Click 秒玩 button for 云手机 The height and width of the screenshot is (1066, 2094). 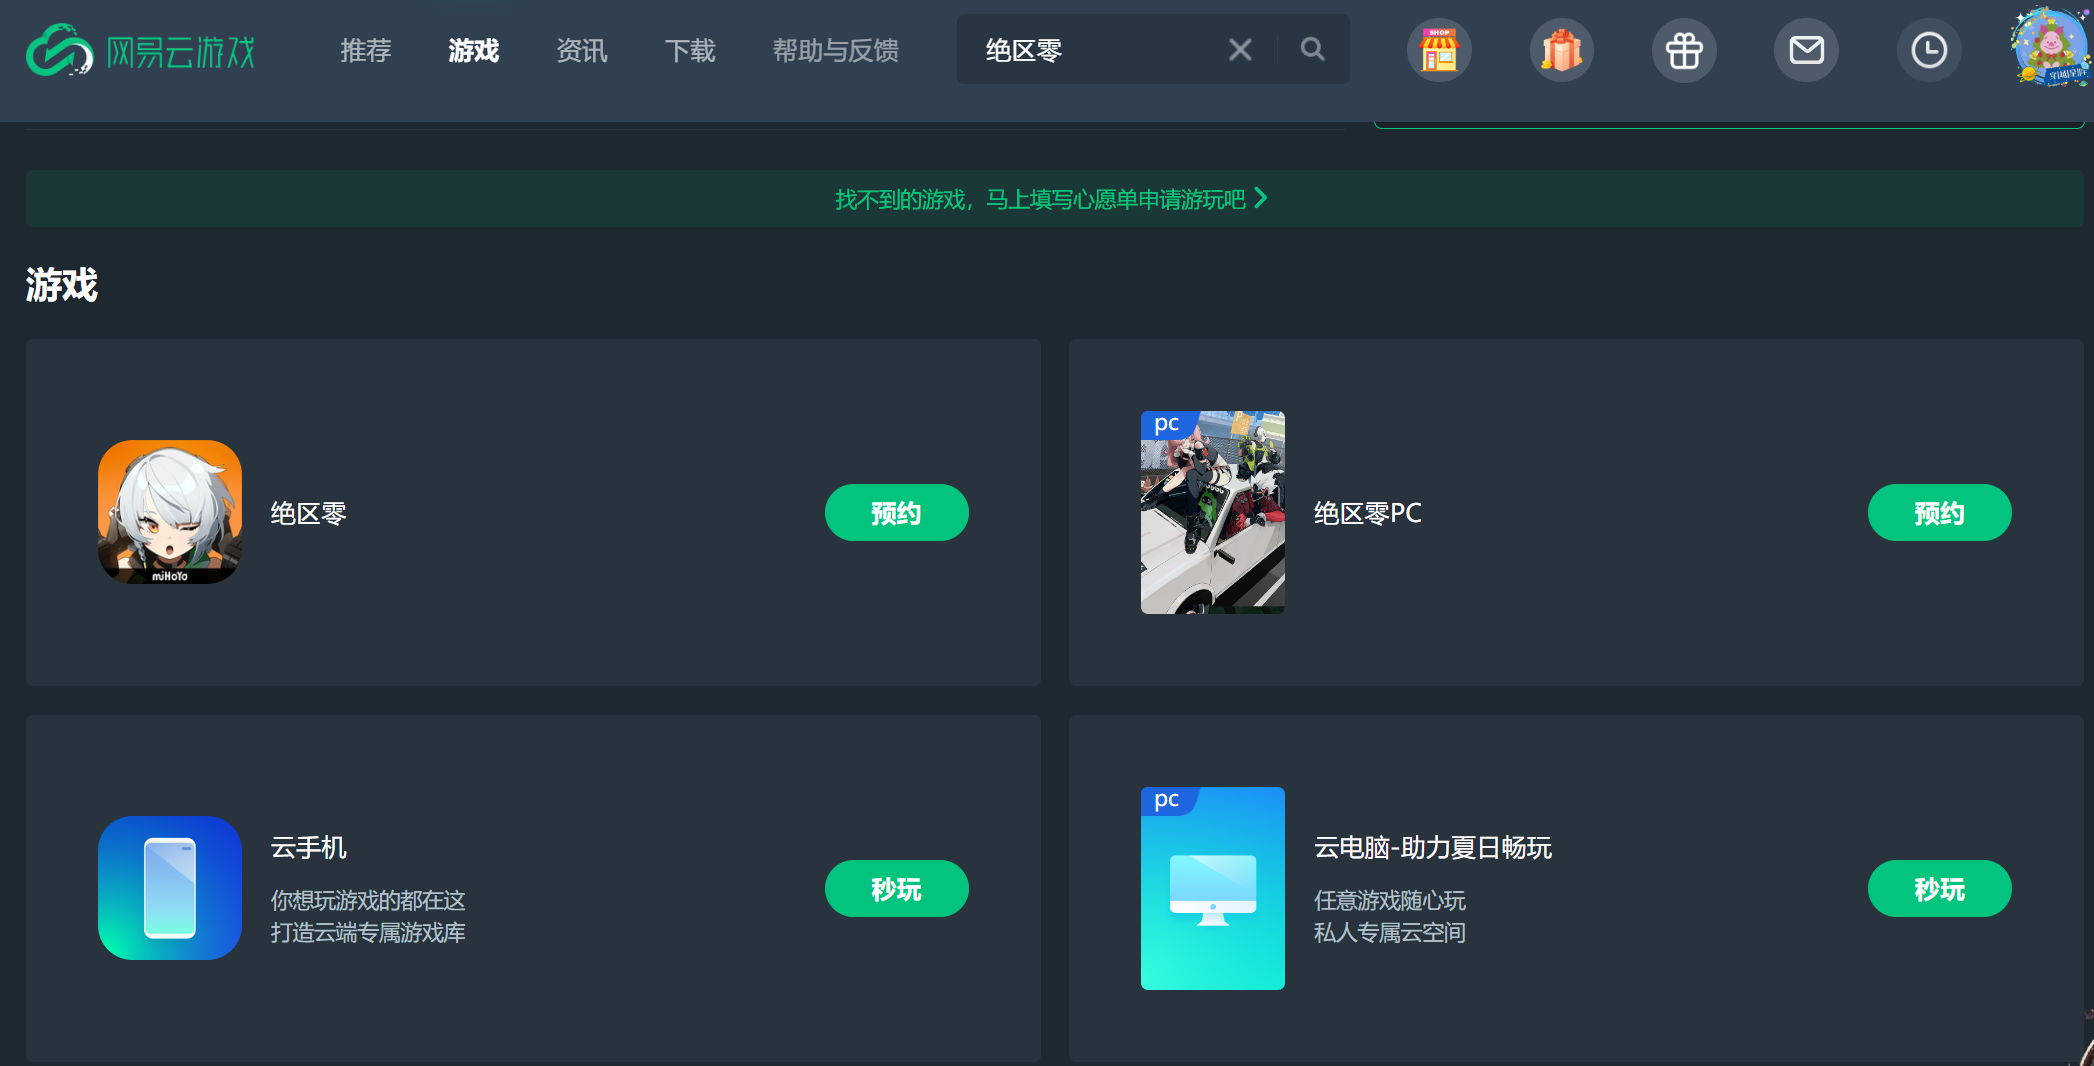coord(896,888)
